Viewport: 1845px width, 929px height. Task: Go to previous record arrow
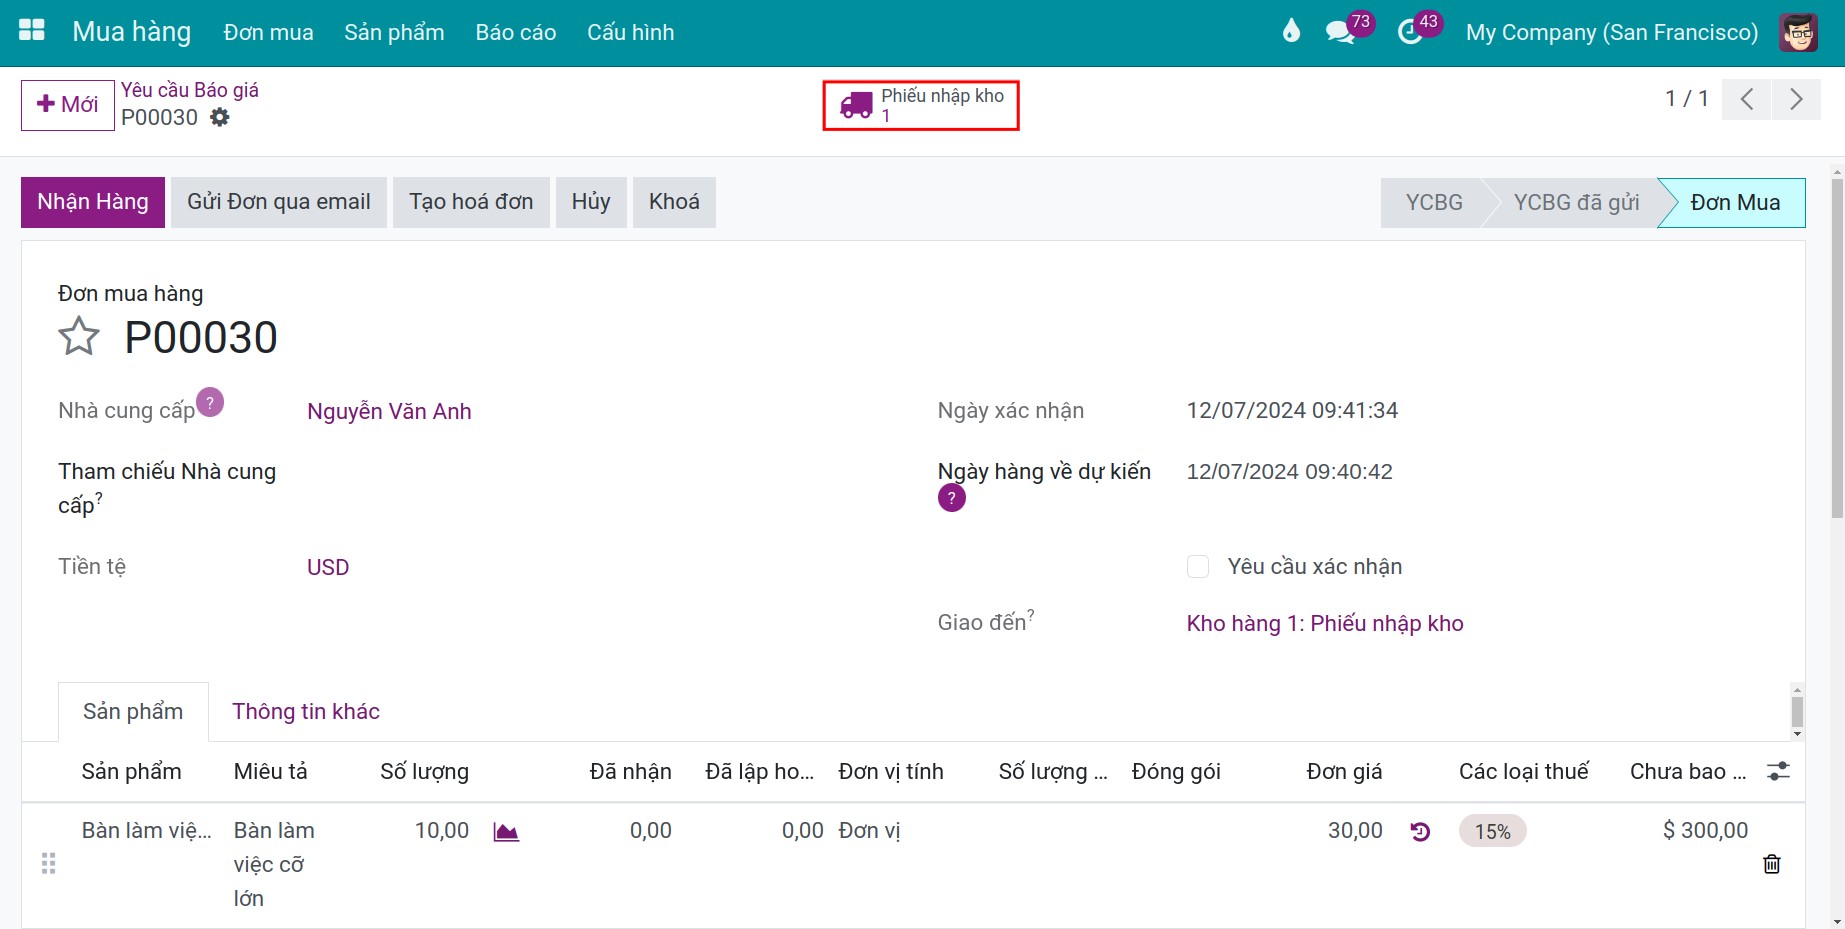(1747, 99)
